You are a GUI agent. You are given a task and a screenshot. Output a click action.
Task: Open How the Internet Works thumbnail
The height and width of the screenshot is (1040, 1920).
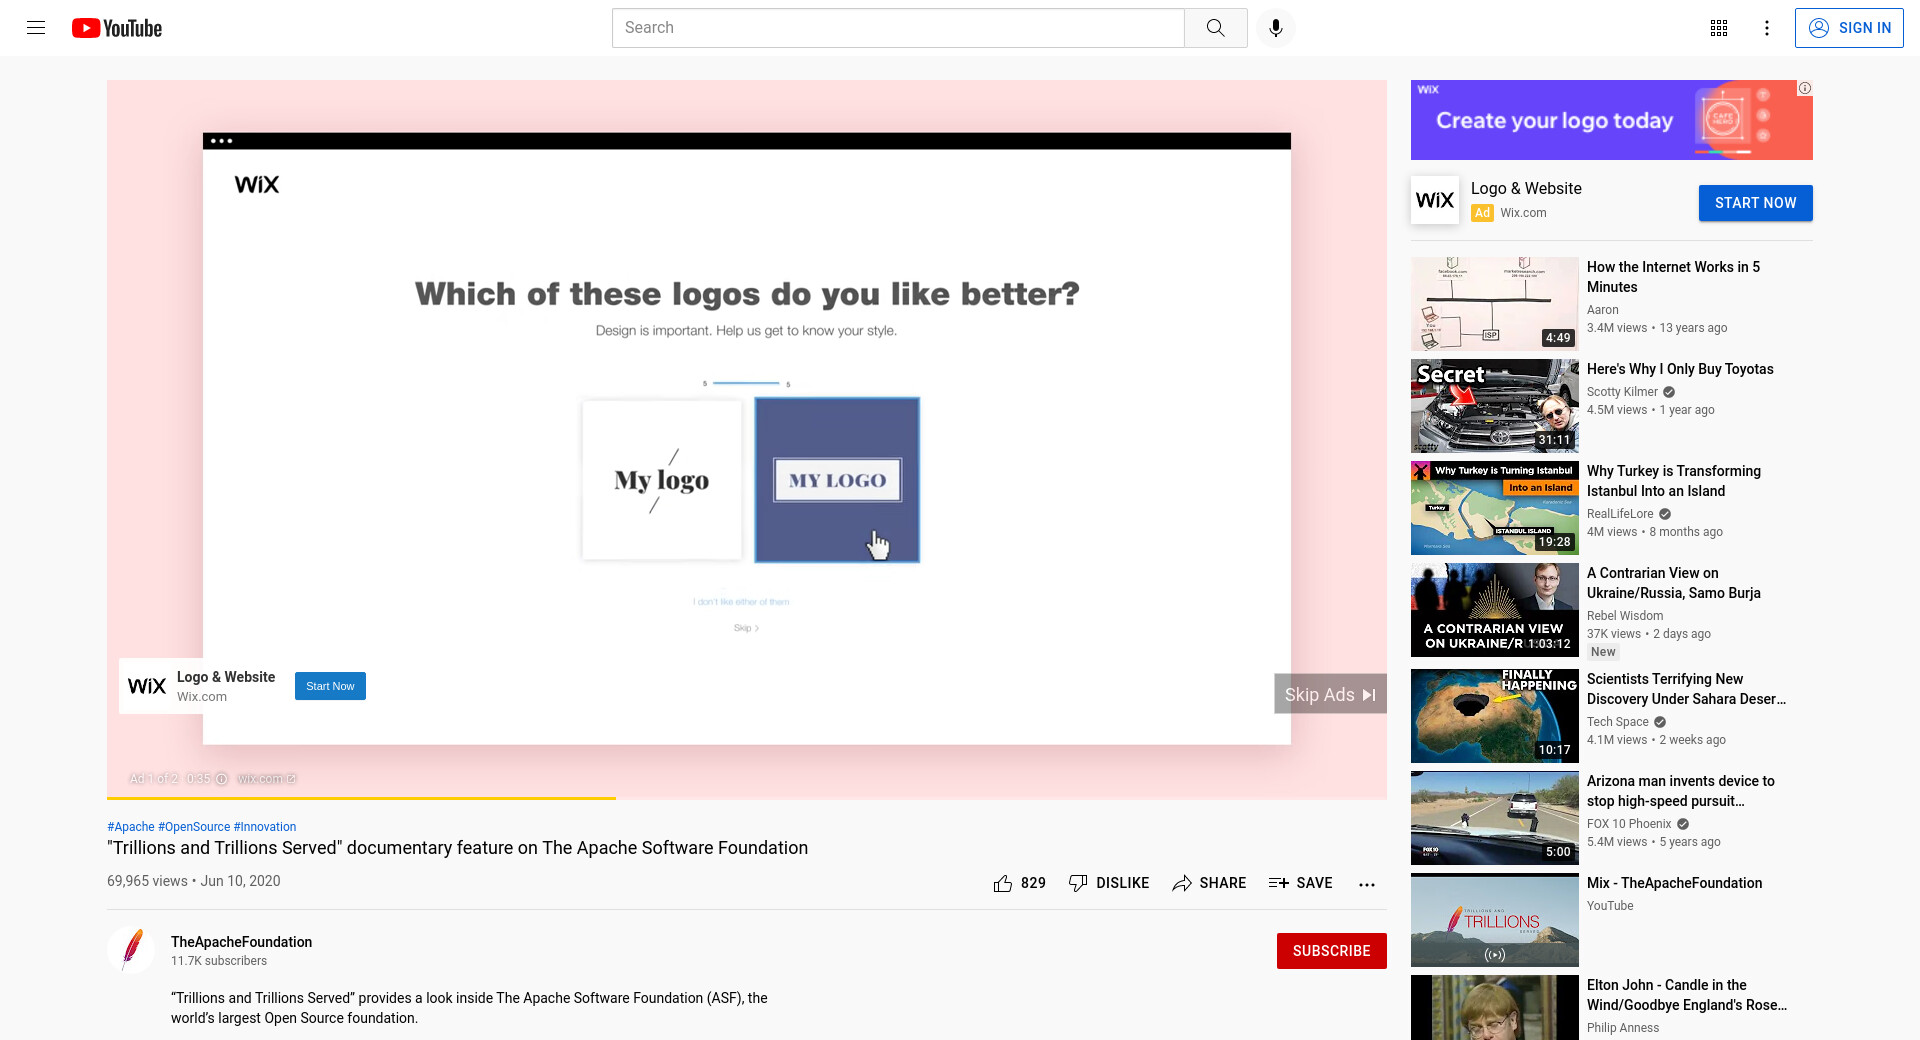(x=1494, y=304)
